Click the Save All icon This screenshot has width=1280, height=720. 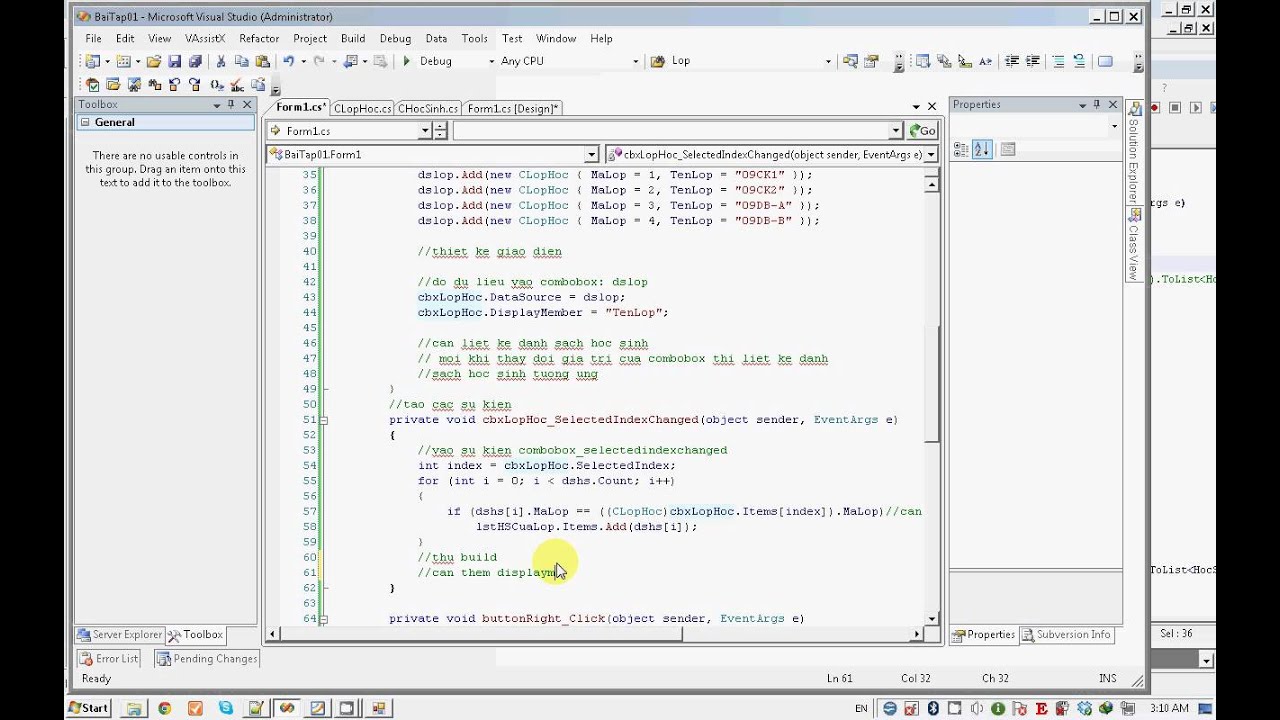[x=195, y=61]
